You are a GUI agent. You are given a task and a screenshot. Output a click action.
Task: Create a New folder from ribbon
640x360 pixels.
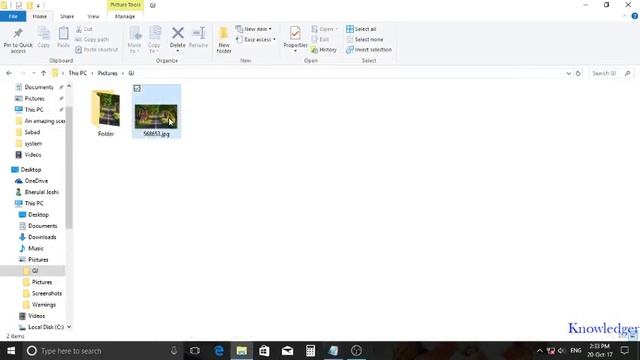tap(224, 40)
